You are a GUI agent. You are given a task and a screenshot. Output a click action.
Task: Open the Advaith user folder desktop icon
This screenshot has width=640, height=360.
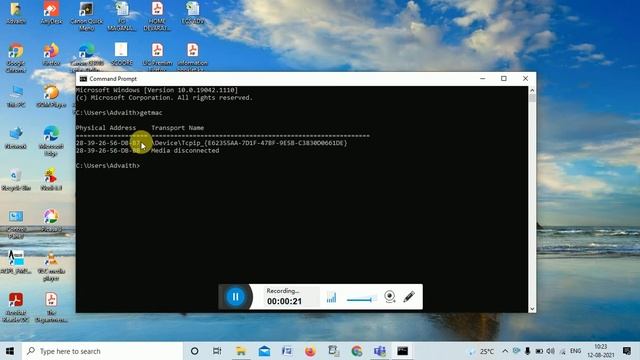pyautogui.click(x=16, y=13)
